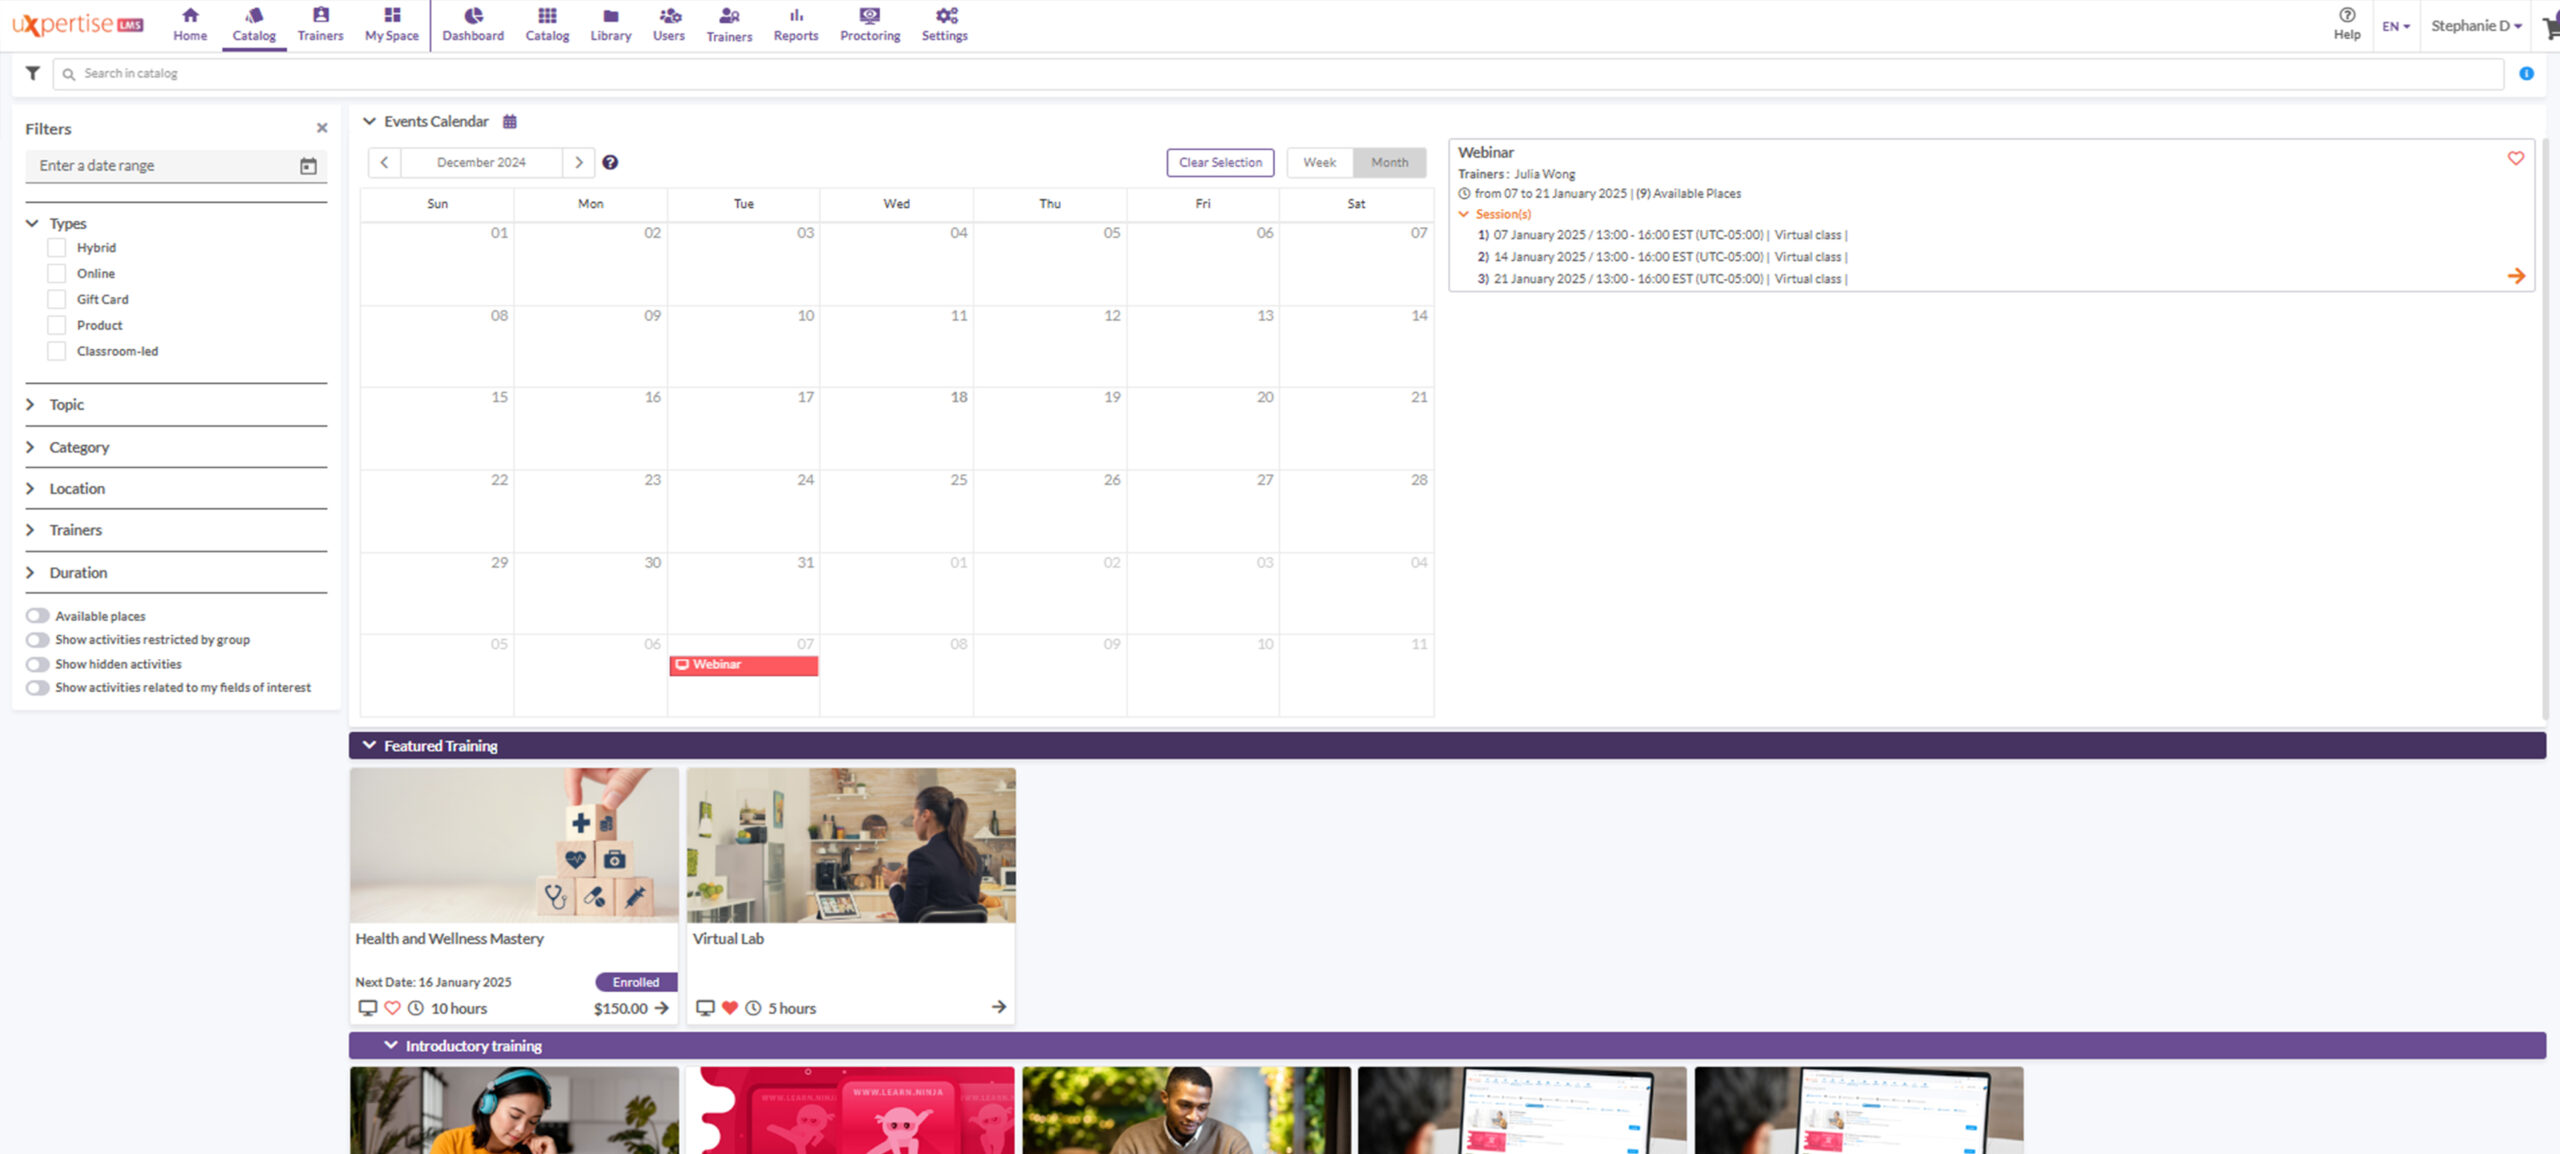2560x1154 pixels.
Task: Click the calendar help question mark icon
Action: (610, 162)
